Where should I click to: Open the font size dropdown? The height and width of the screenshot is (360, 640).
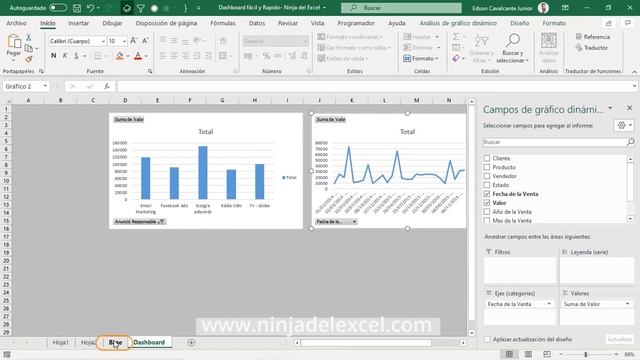coord(124,41)
